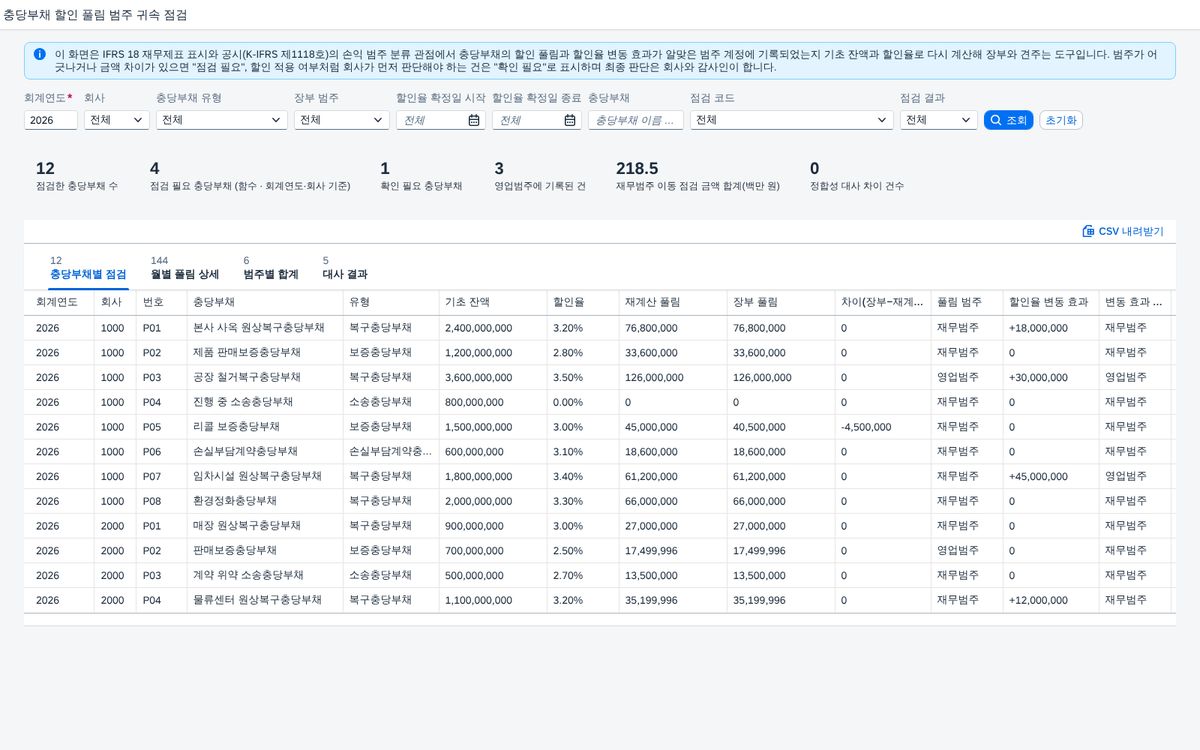Click the 조회 search button
The width and height of the screenshot is (1200, 750).
click(1009, 120)
